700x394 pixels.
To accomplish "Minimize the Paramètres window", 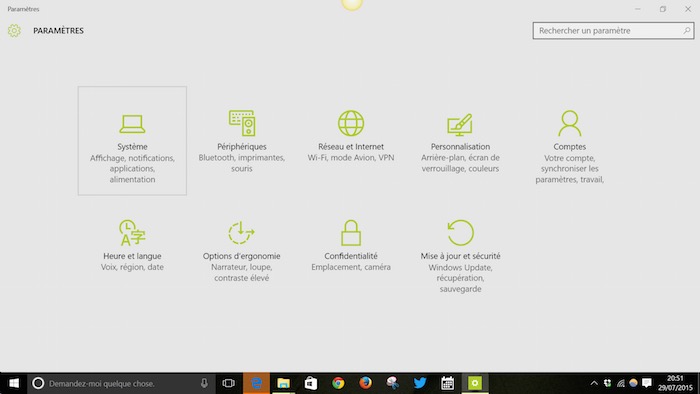I will point(638,9).
